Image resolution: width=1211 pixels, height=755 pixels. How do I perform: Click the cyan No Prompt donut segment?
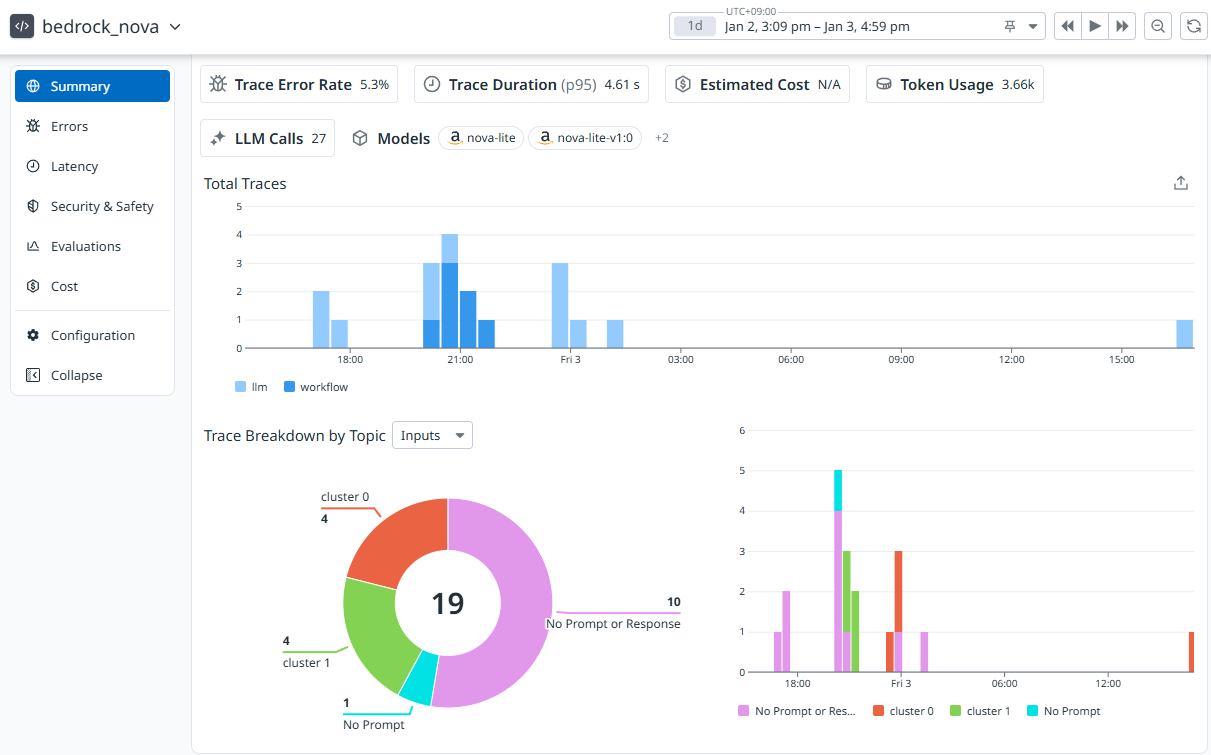(x=419, y=678)
